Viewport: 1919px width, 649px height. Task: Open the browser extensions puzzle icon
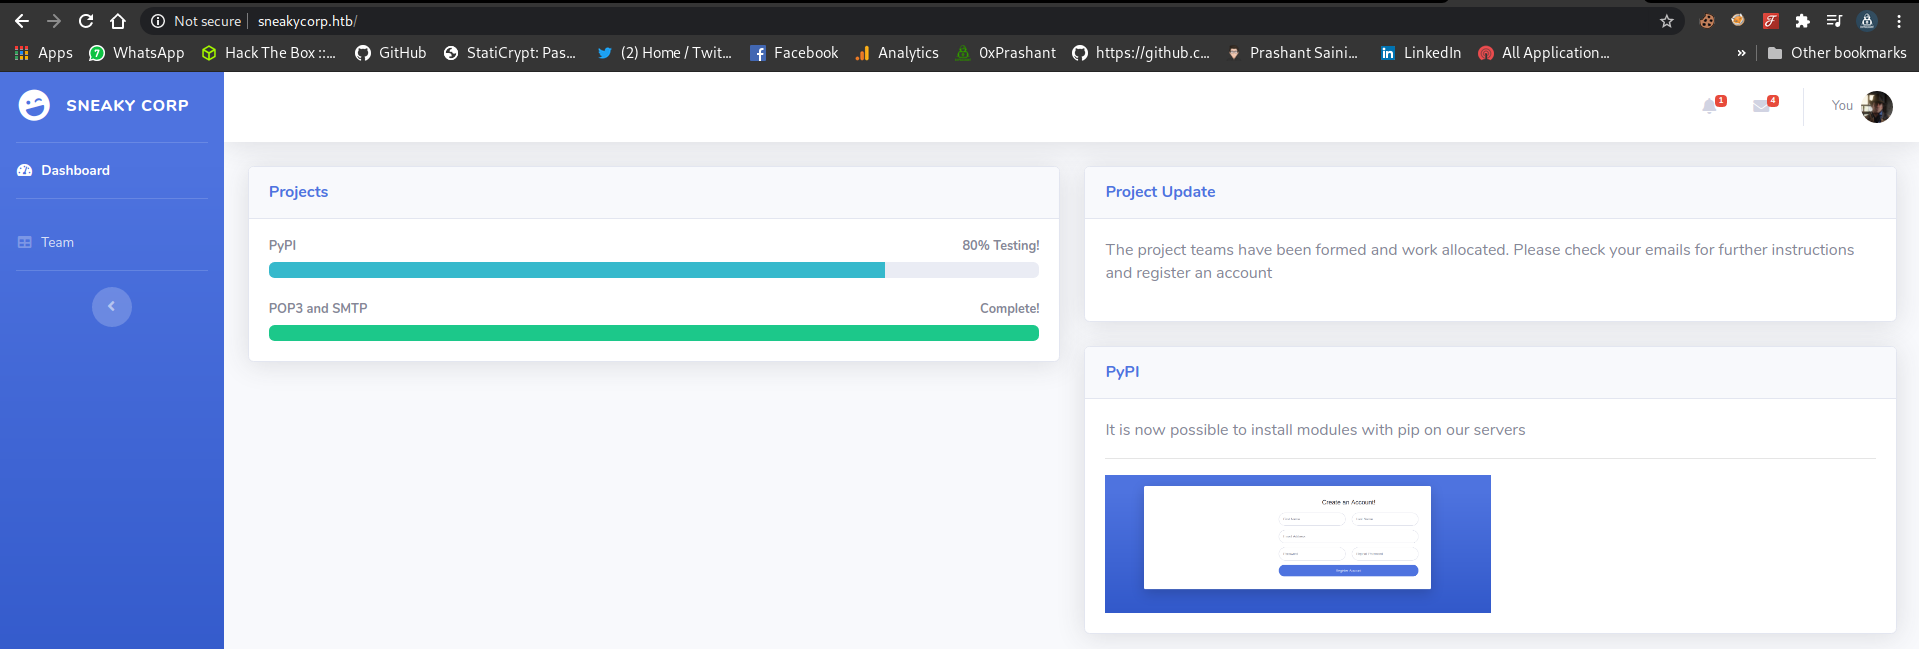[1802, 21]
